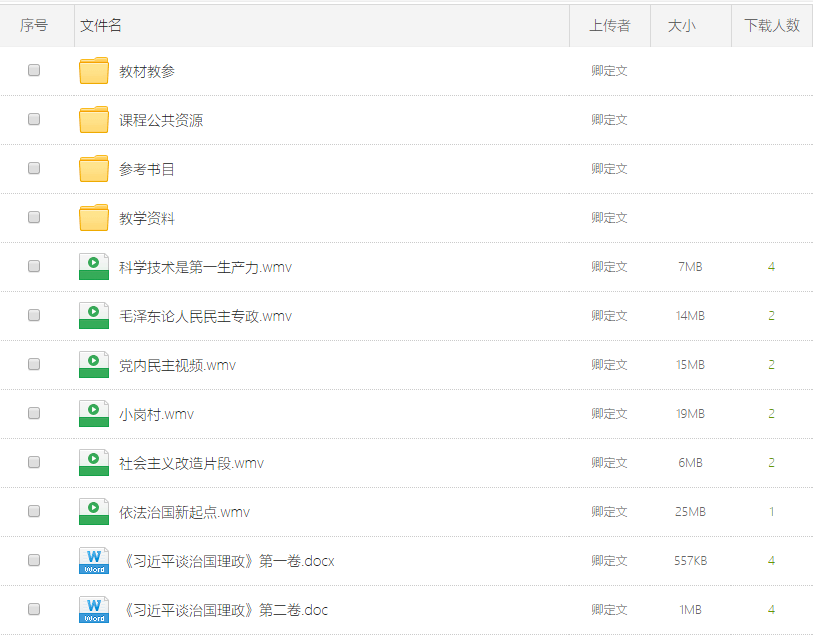Click uploader 卿定文 on 参考书目 row
This screenshot has width=813, height=644.
pyautogui.click(x=609, y=169)
